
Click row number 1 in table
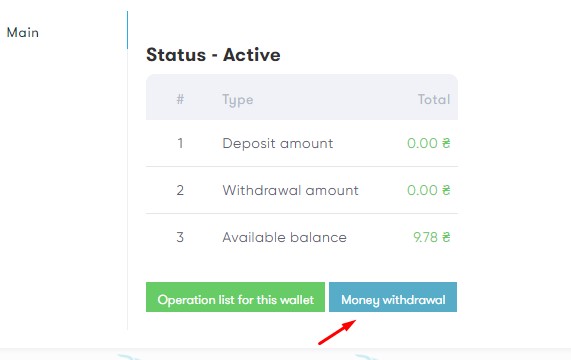pyautogui.click(x=180, y=143)
